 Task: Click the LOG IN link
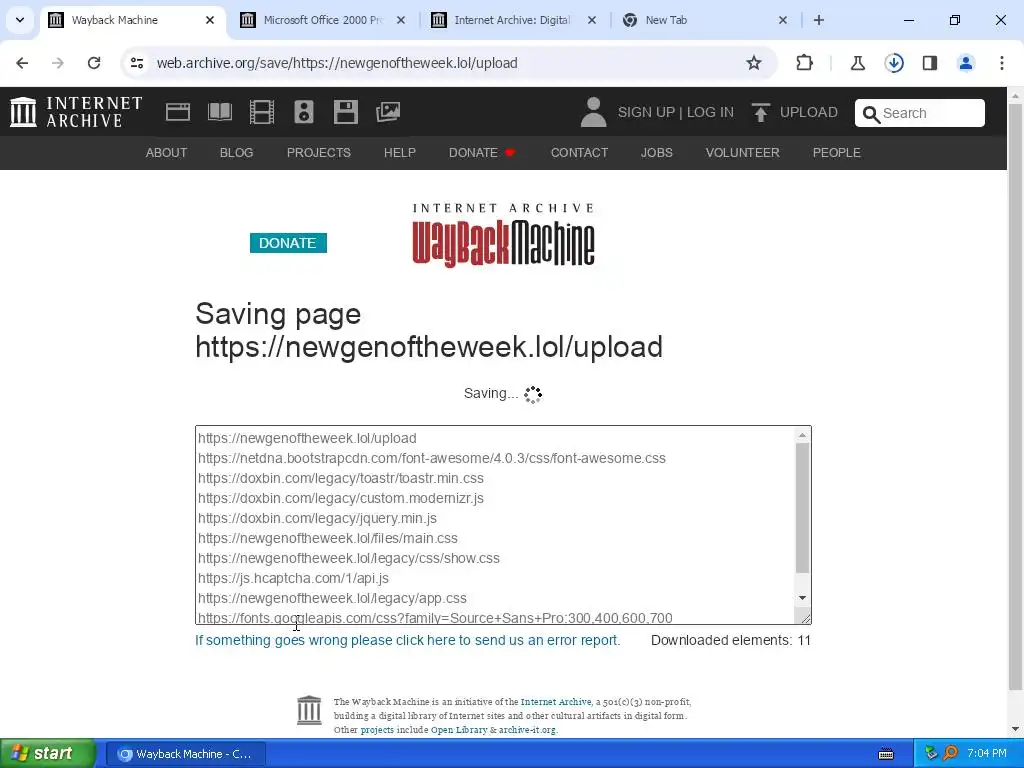[710, 112]
